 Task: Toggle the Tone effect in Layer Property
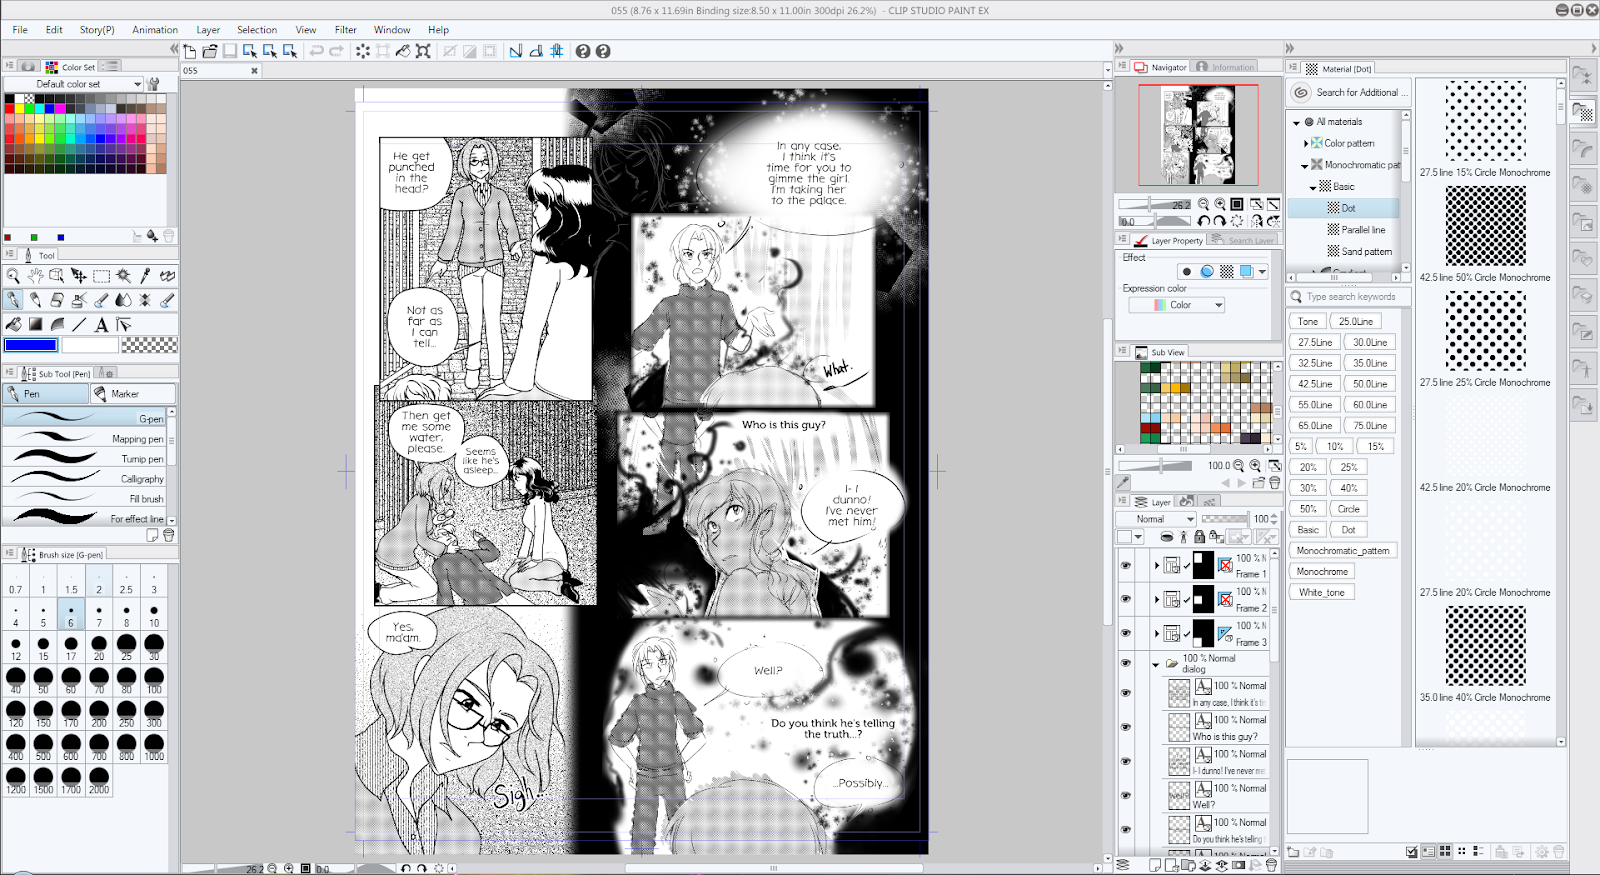point(1226,271)
